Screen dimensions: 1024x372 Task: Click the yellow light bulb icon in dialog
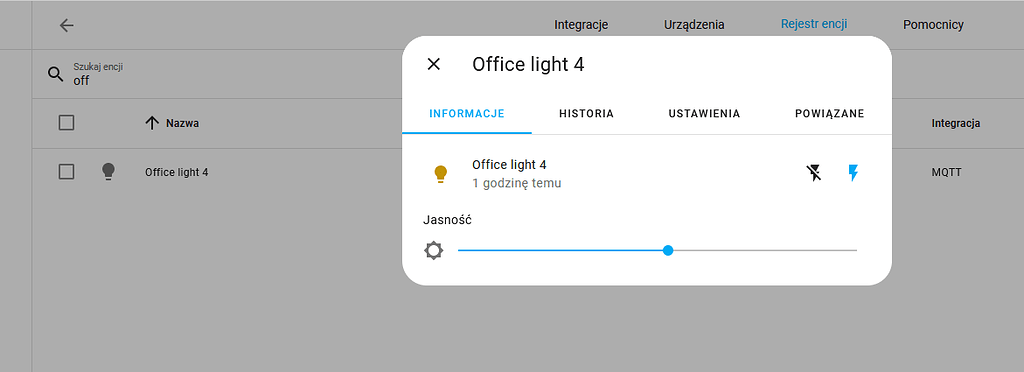[441, 174]
